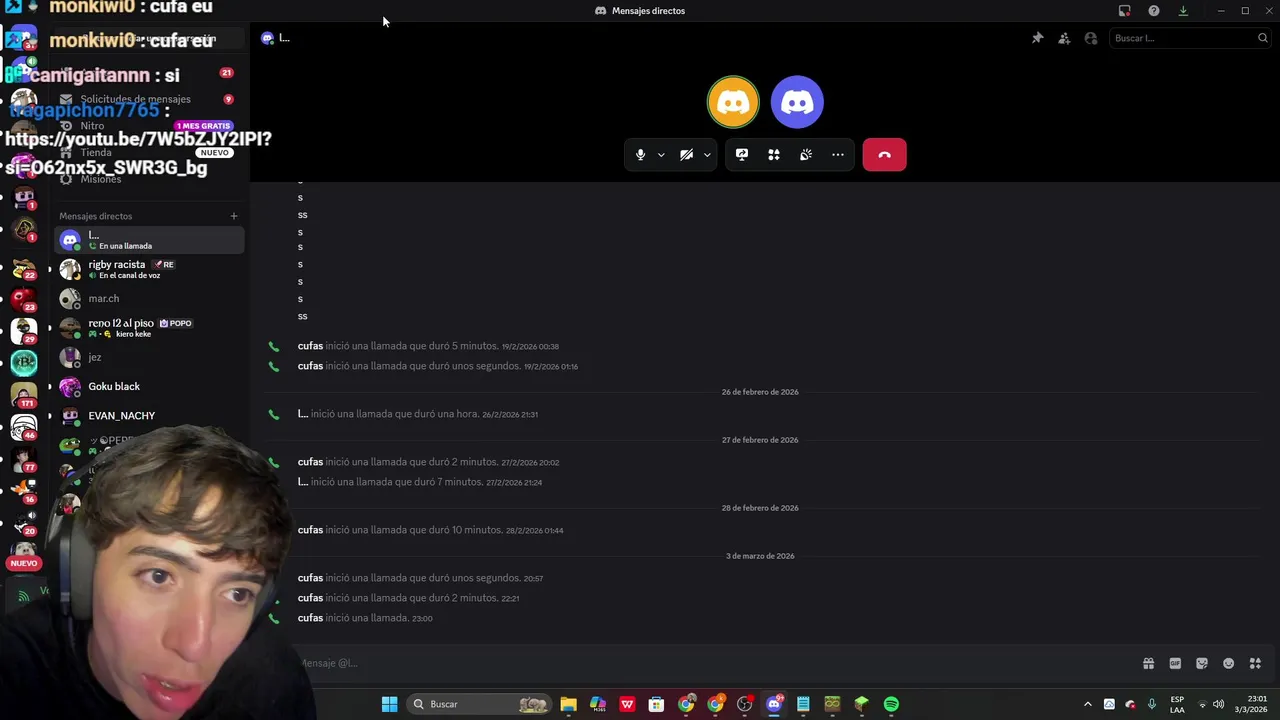This screenshot has width=1280, height=720.
Task: Hang up the call
Action: click(x=884, y=155)
